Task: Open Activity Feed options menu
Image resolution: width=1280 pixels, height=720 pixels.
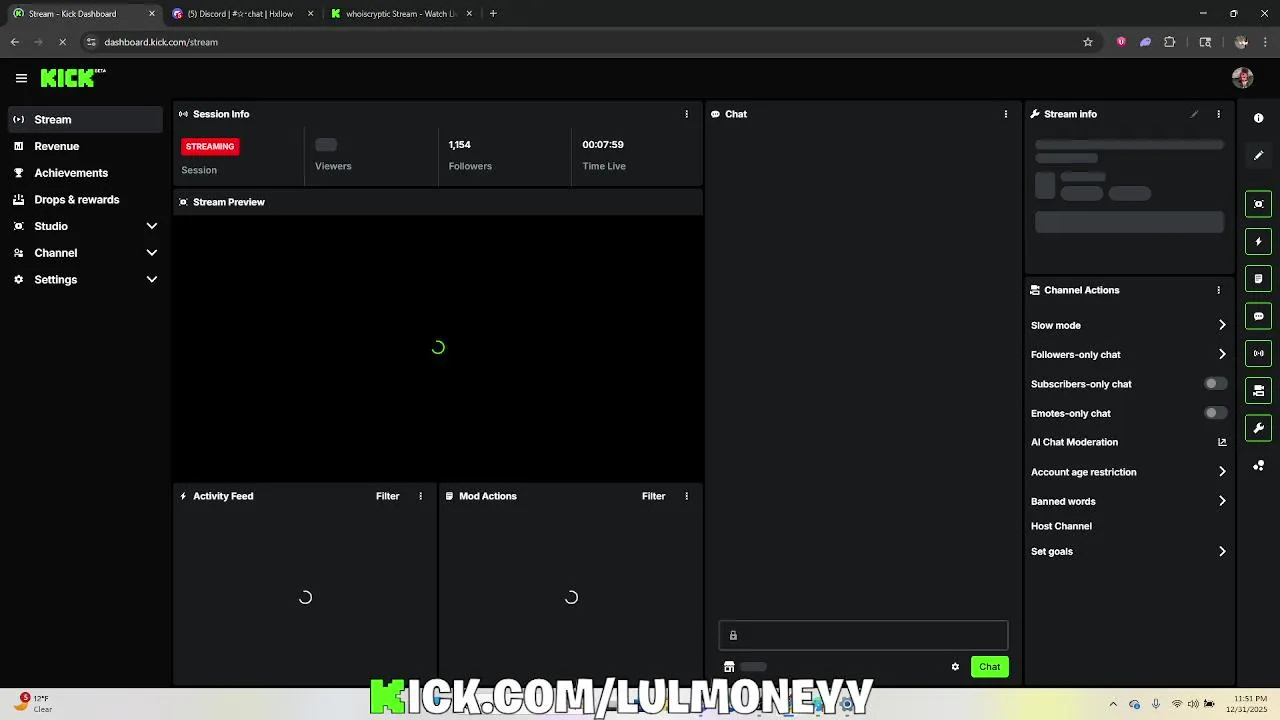Action: tap(420, 496)
